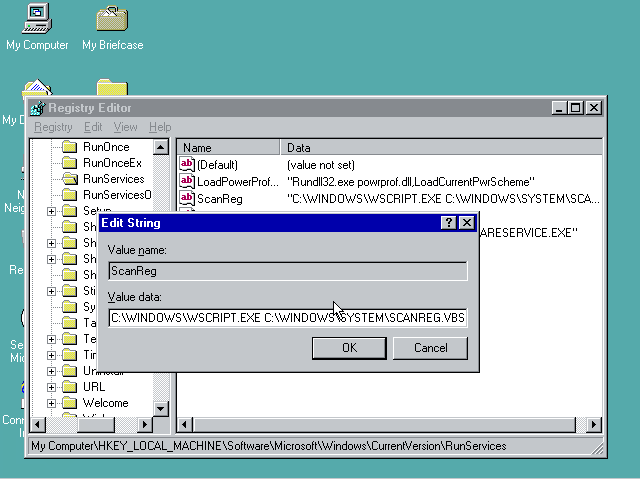The width and height of the screenshot is (640, 480).
Task: Select the ScanReg value name
Action: click(x=220, y=199)
